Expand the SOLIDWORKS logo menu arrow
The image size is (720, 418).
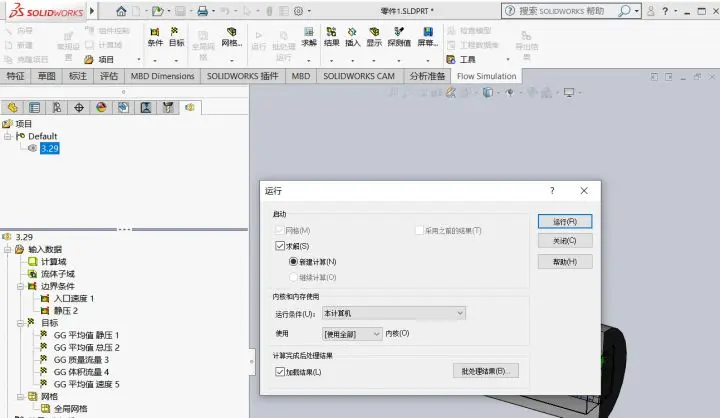(92, 11)
